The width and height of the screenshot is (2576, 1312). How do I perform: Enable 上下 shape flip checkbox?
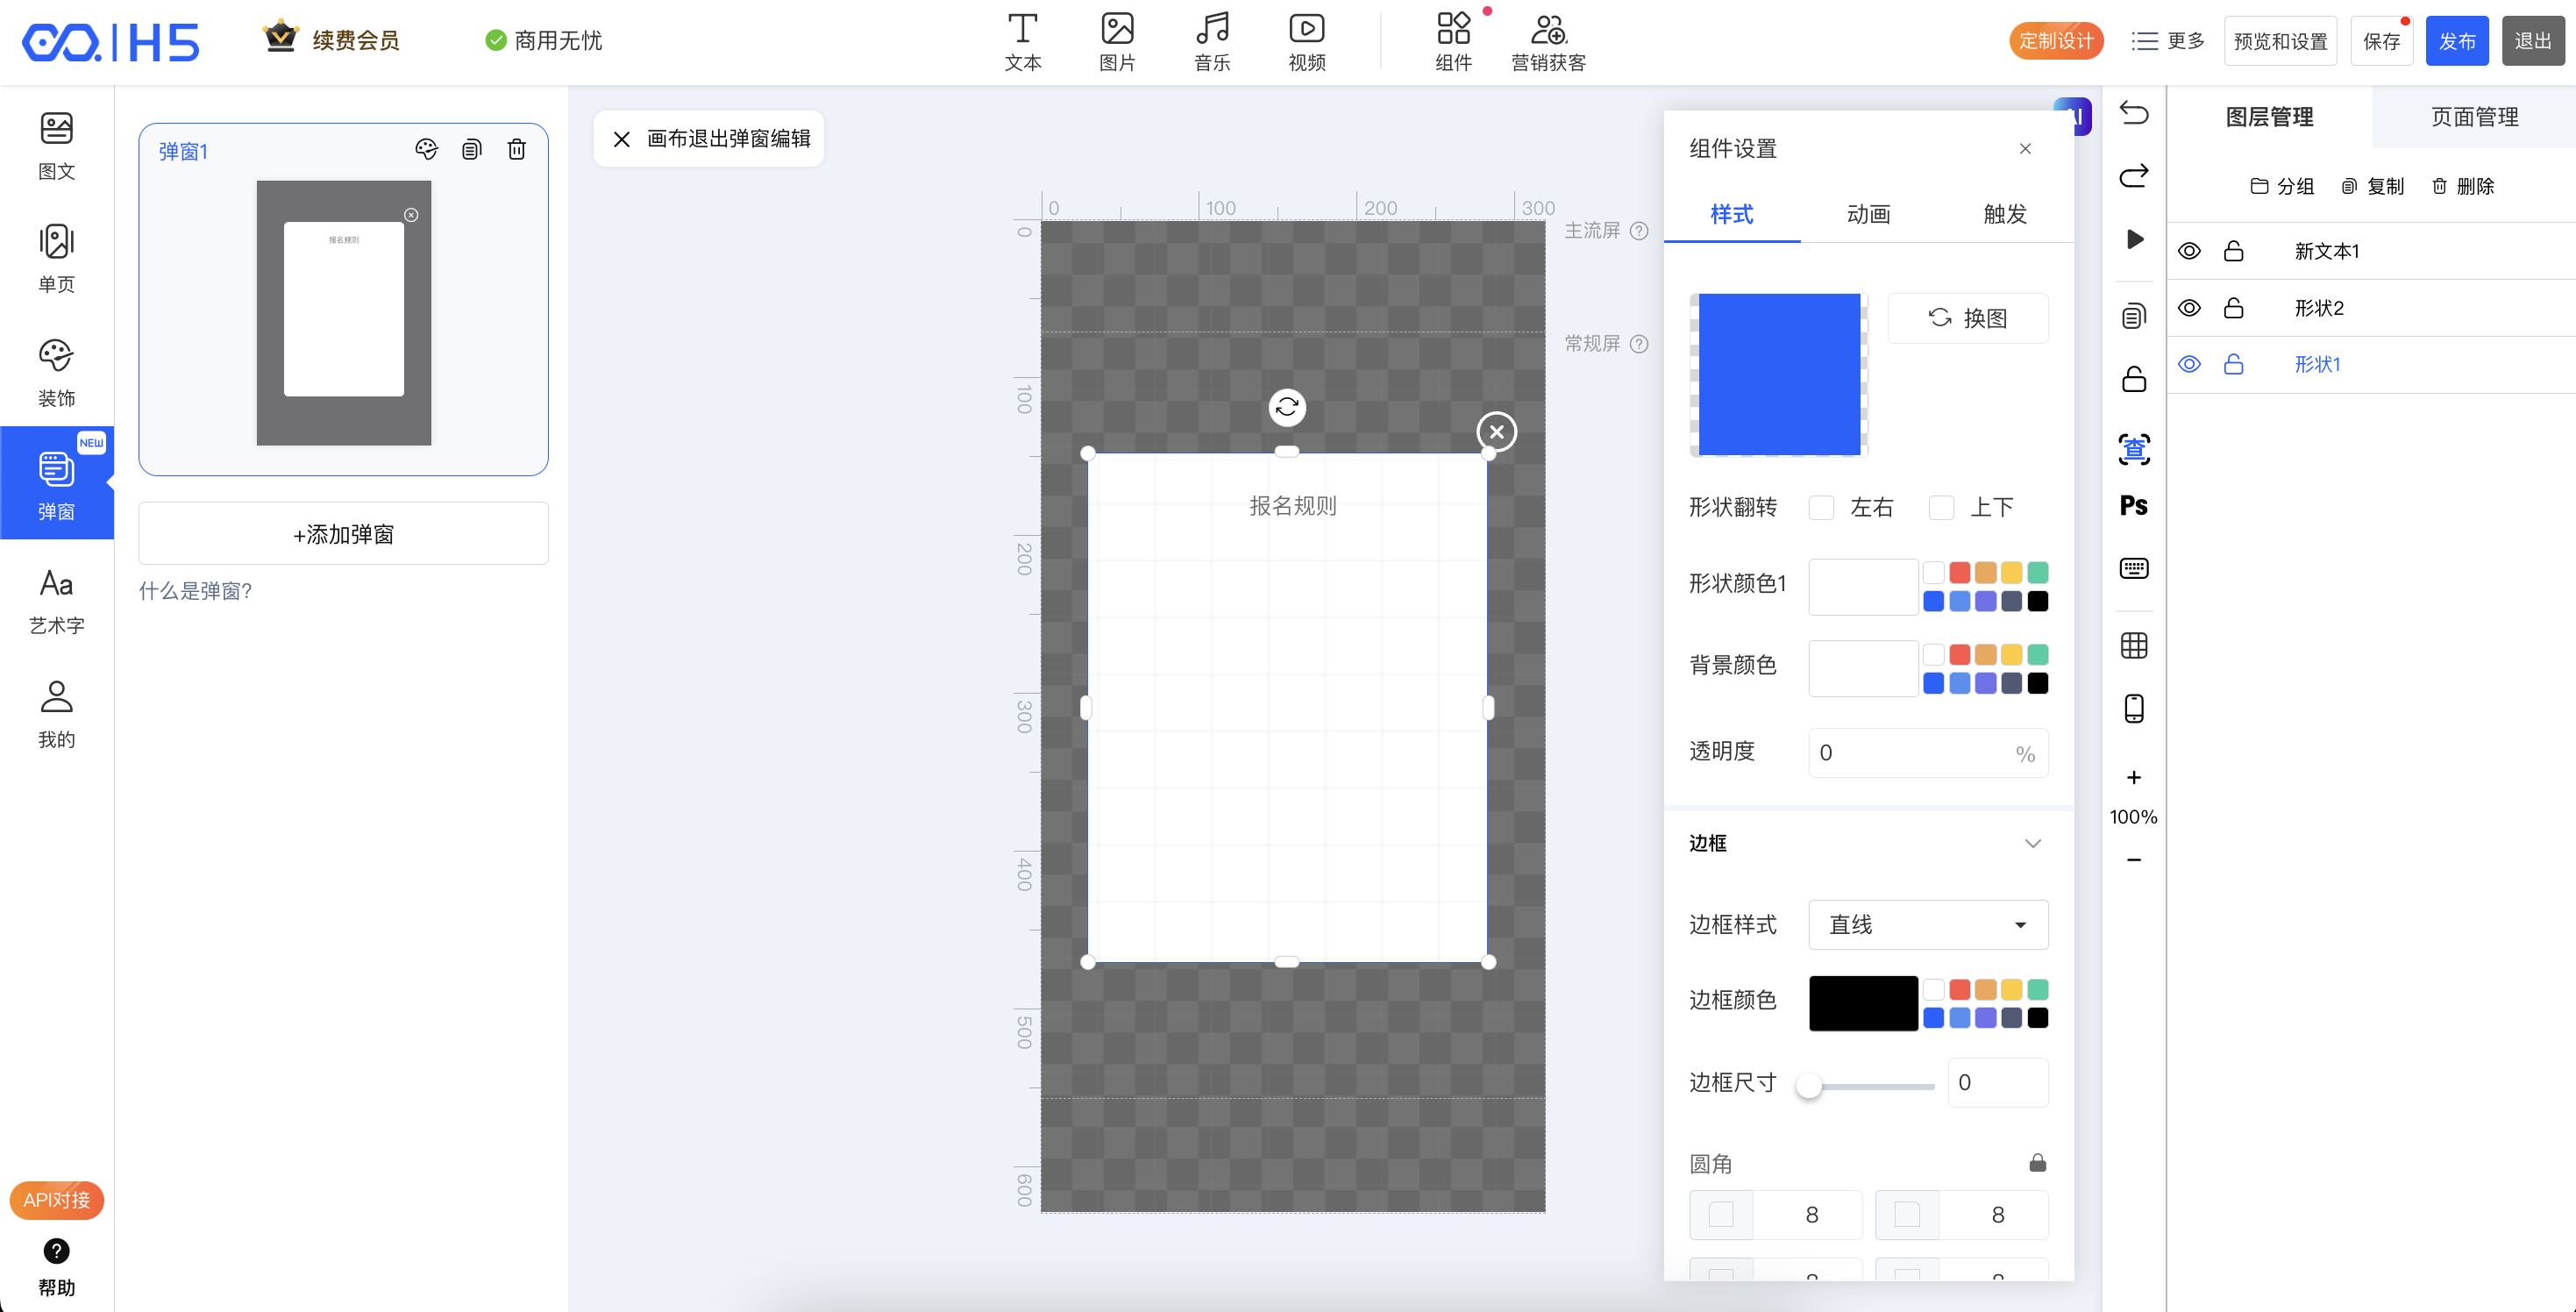(x=1941, y=508)
